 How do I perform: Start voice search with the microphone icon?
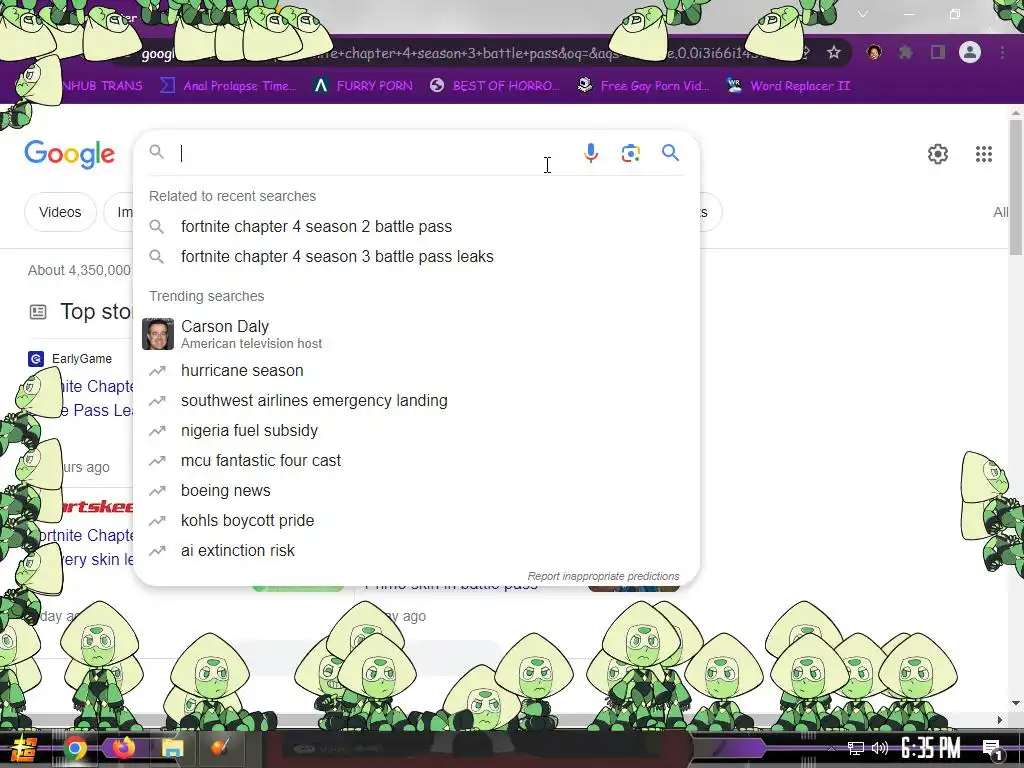[x=590, y=153]
